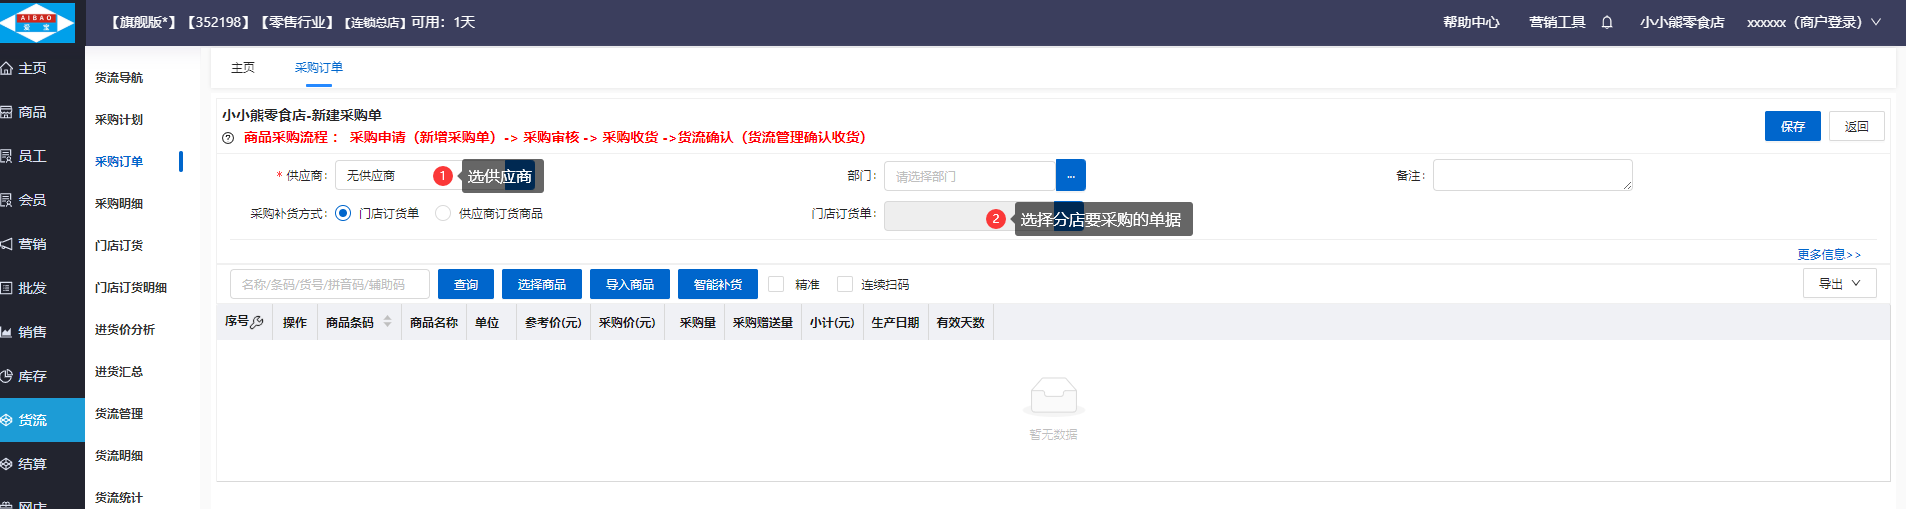Click the 更多信息>> link
The height and width of the screenshot is (509, 1906).
point(1828,254)
